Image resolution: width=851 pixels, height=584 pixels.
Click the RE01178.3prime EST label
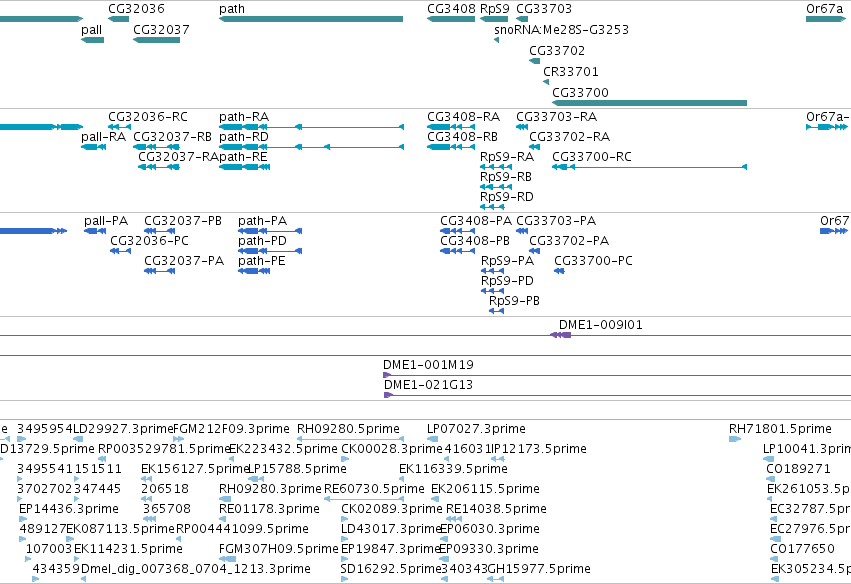[269, 510]
